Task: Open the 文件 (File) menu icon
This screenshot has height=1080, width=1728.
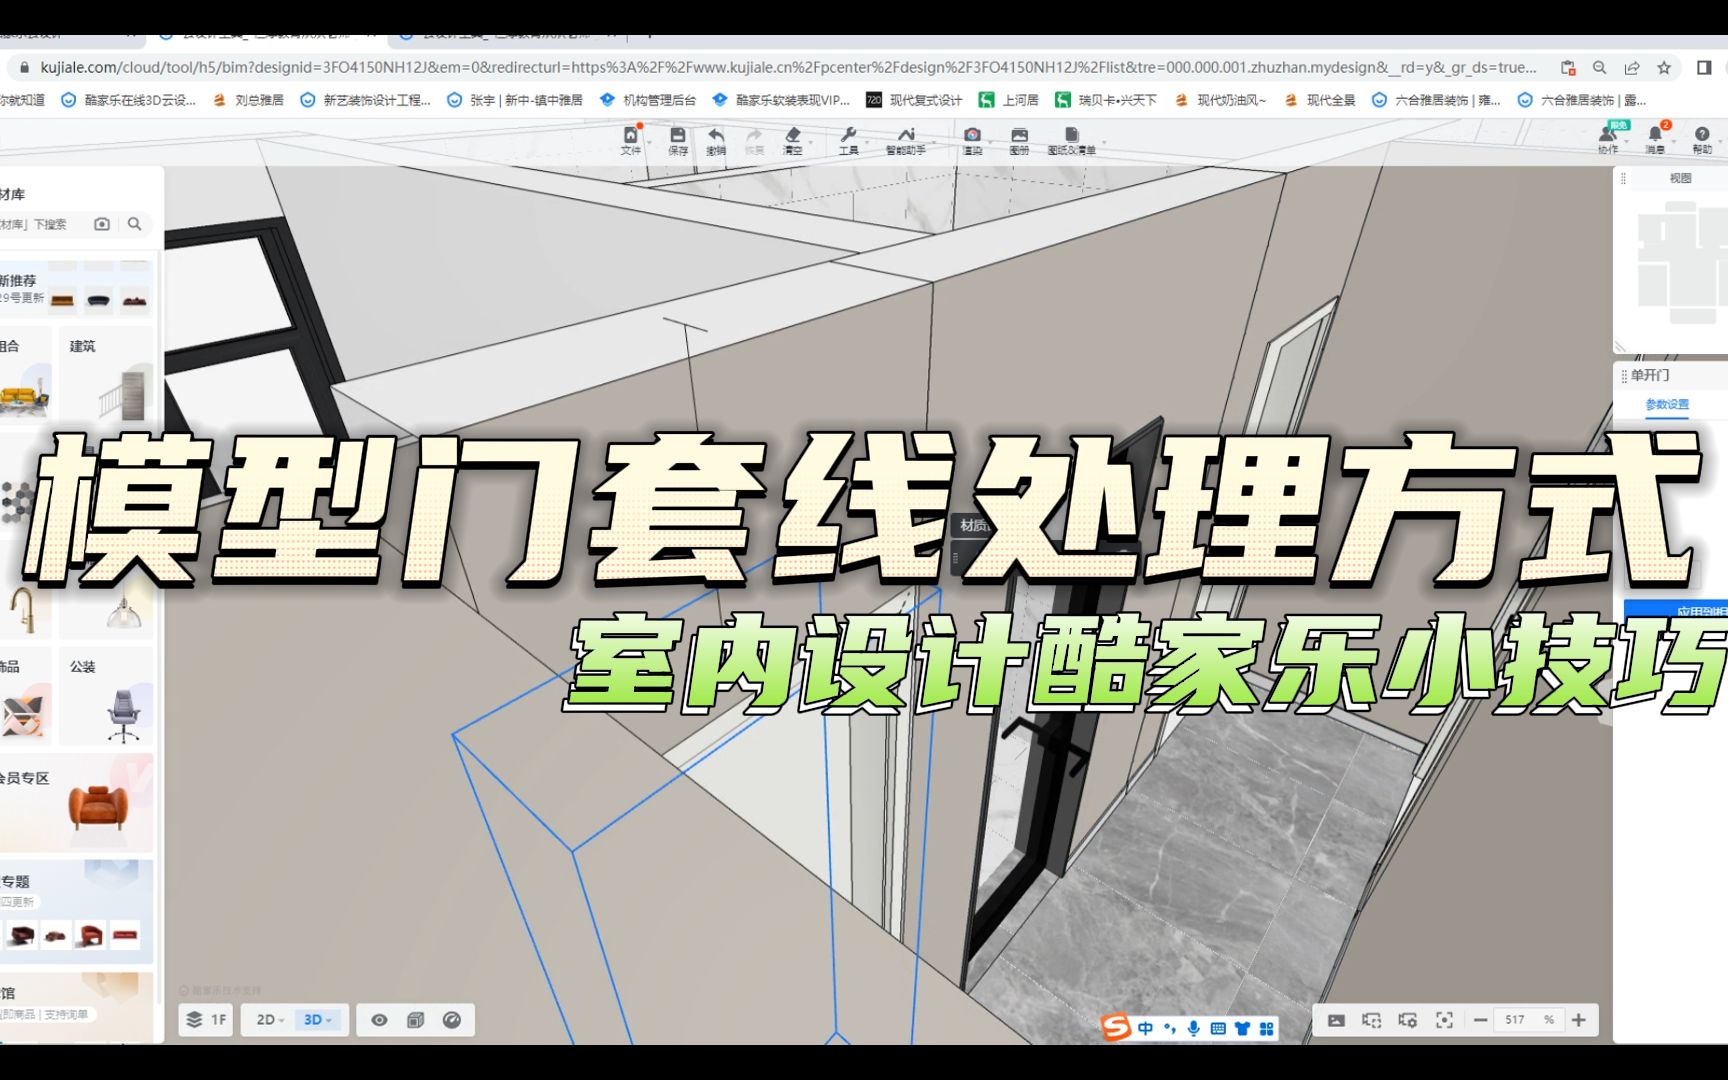Action: click(x=630, y=140)
